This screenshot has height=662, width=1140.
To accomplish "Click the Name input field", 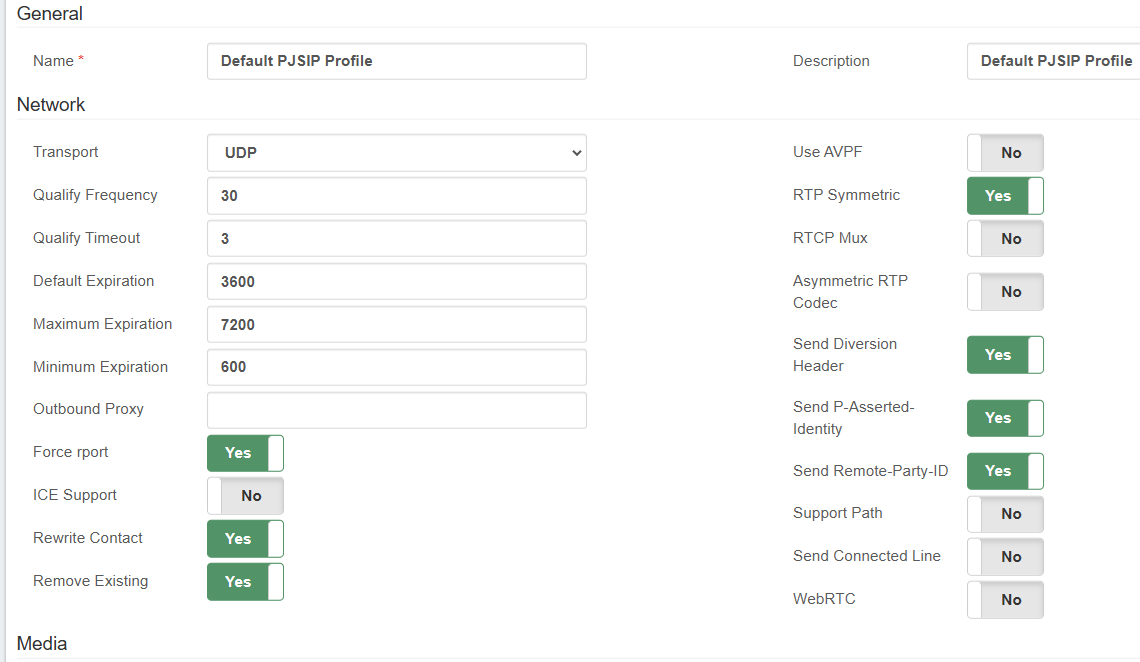I will point(397,61).
